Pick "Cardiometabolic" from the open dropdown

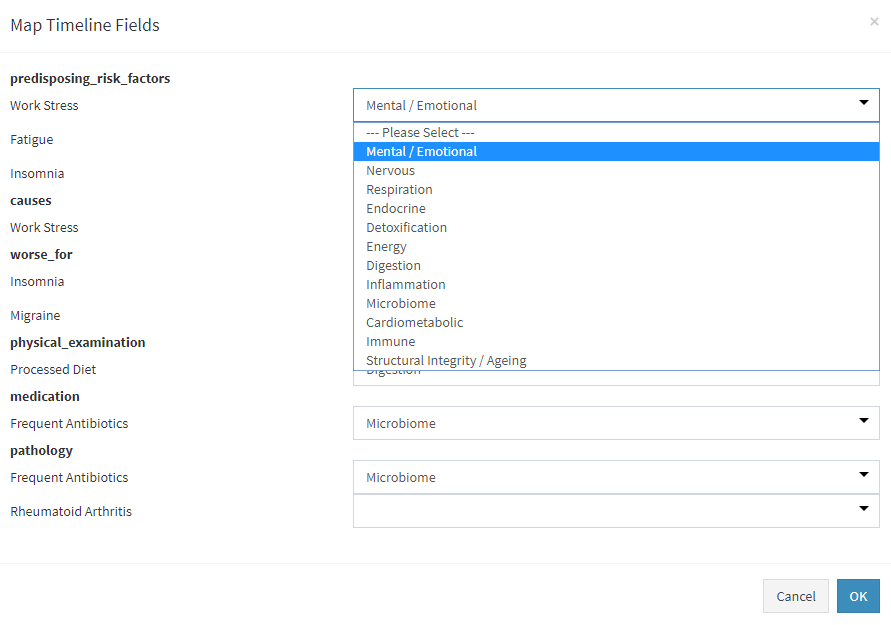(414, 322)
